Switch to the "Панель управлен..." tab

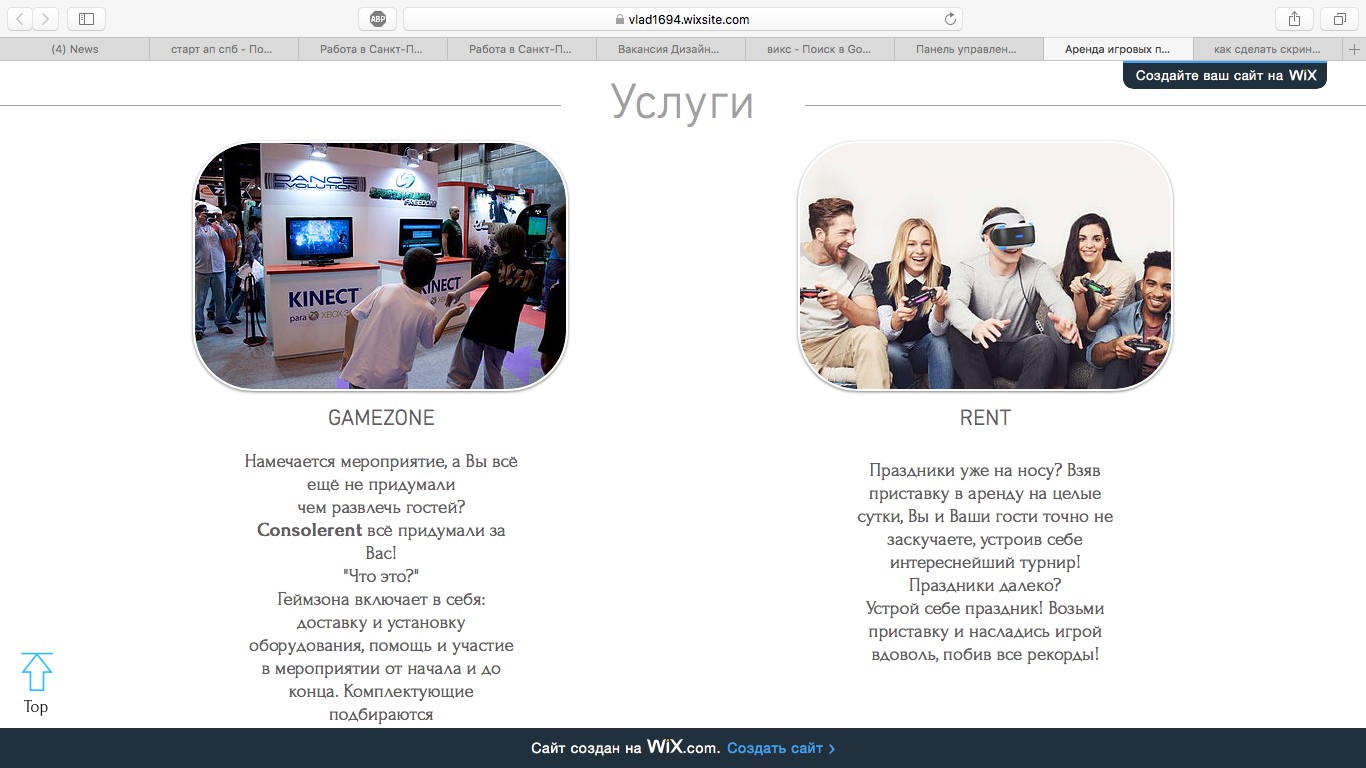(x=968, y=49)
